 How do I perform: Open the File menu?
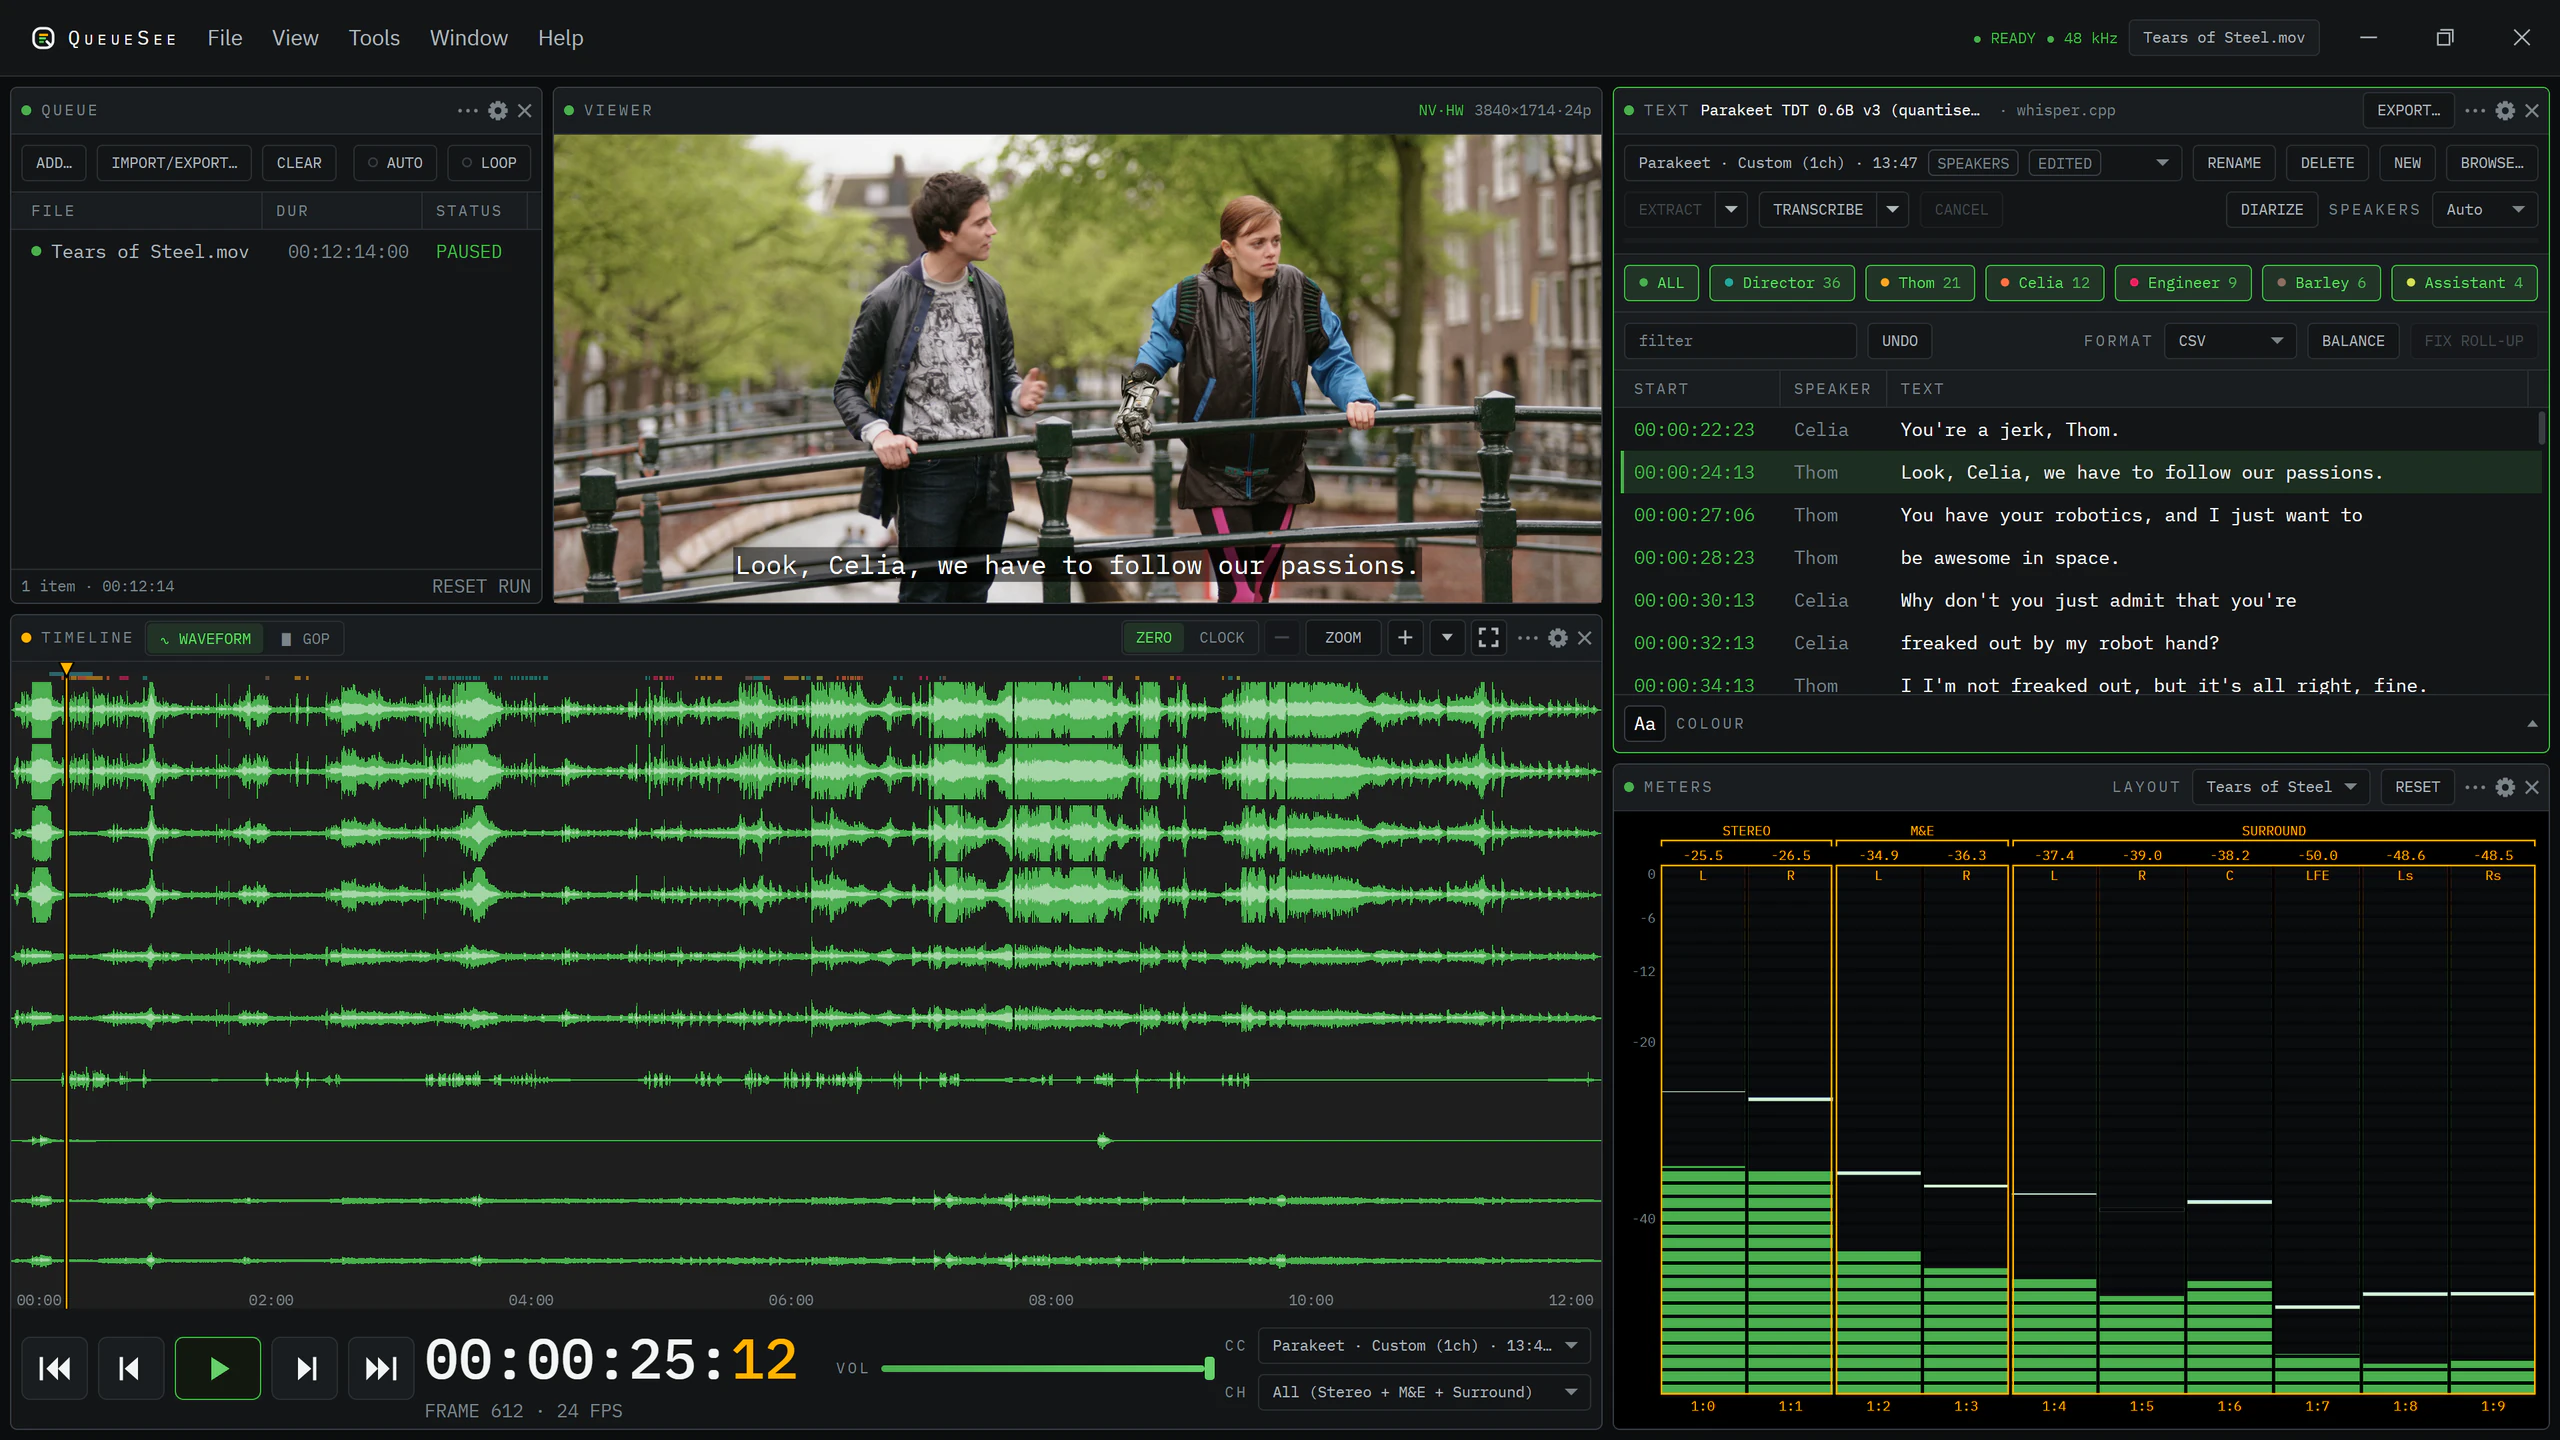click(225, 38)
